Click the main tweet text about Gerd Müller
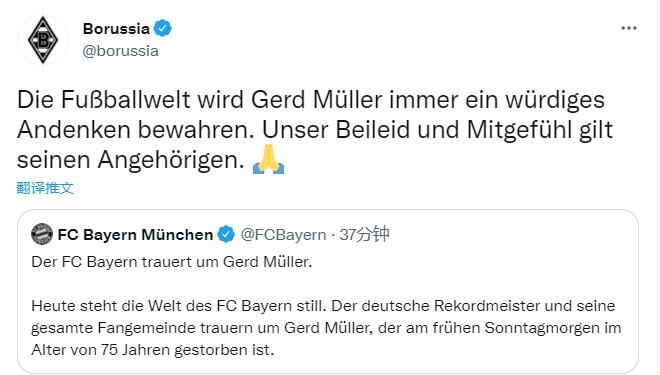The image size is (660, 375). pyautogui.click(x=315, y=130)
